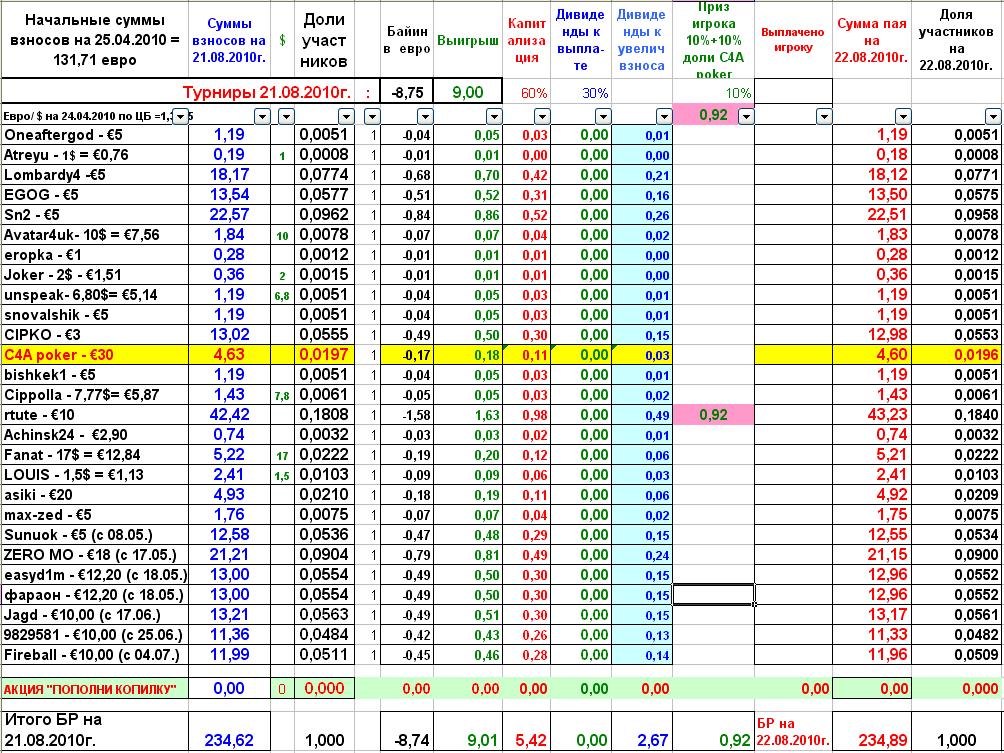Open the filter dropdown under "Суммы взносов на 21.08.2010г."
Viewport: 1004px width, 753px height.
pyautogui.click(x=262, y=117)
